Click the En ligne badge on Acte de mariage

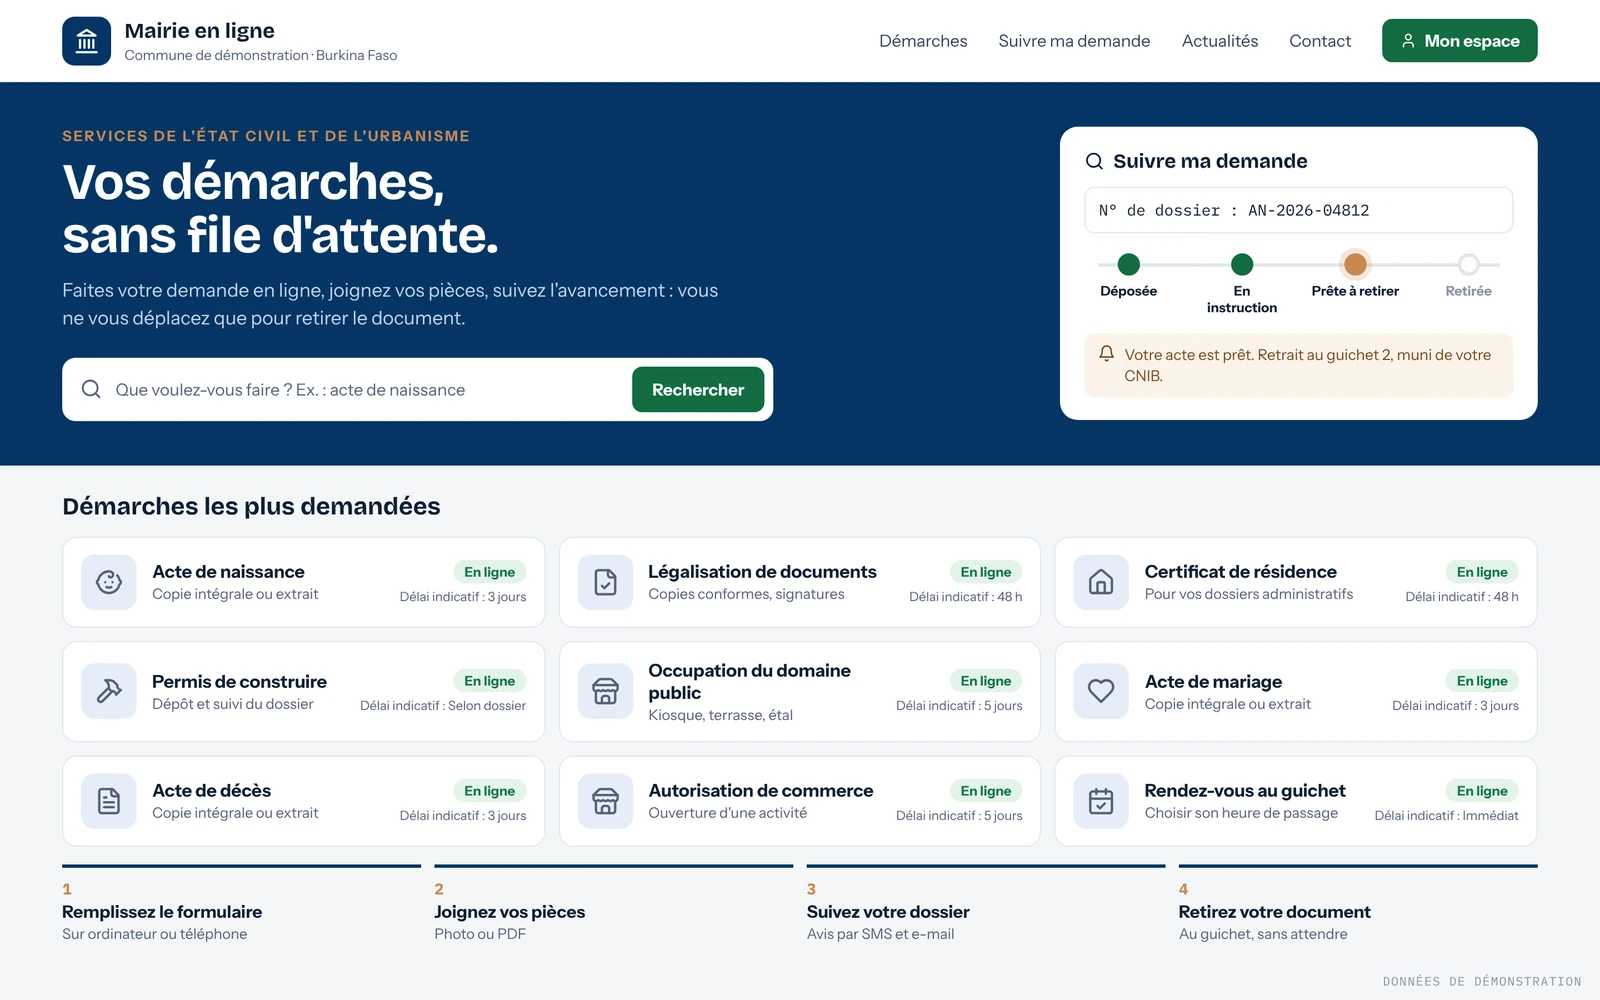(1482, 681)
